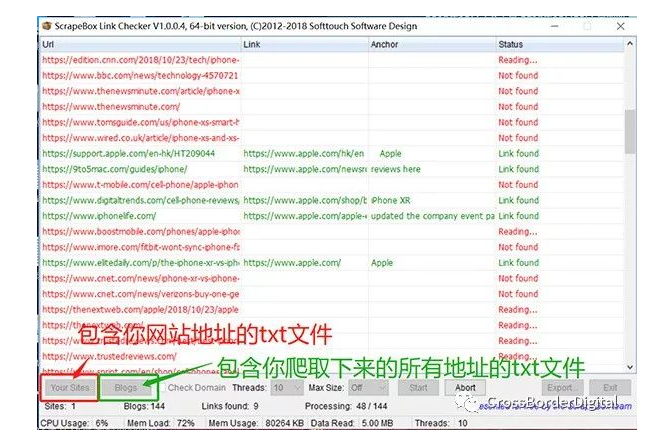
Task: Click the 'Blogs: 144' count text
Action: tap(144, 406)
